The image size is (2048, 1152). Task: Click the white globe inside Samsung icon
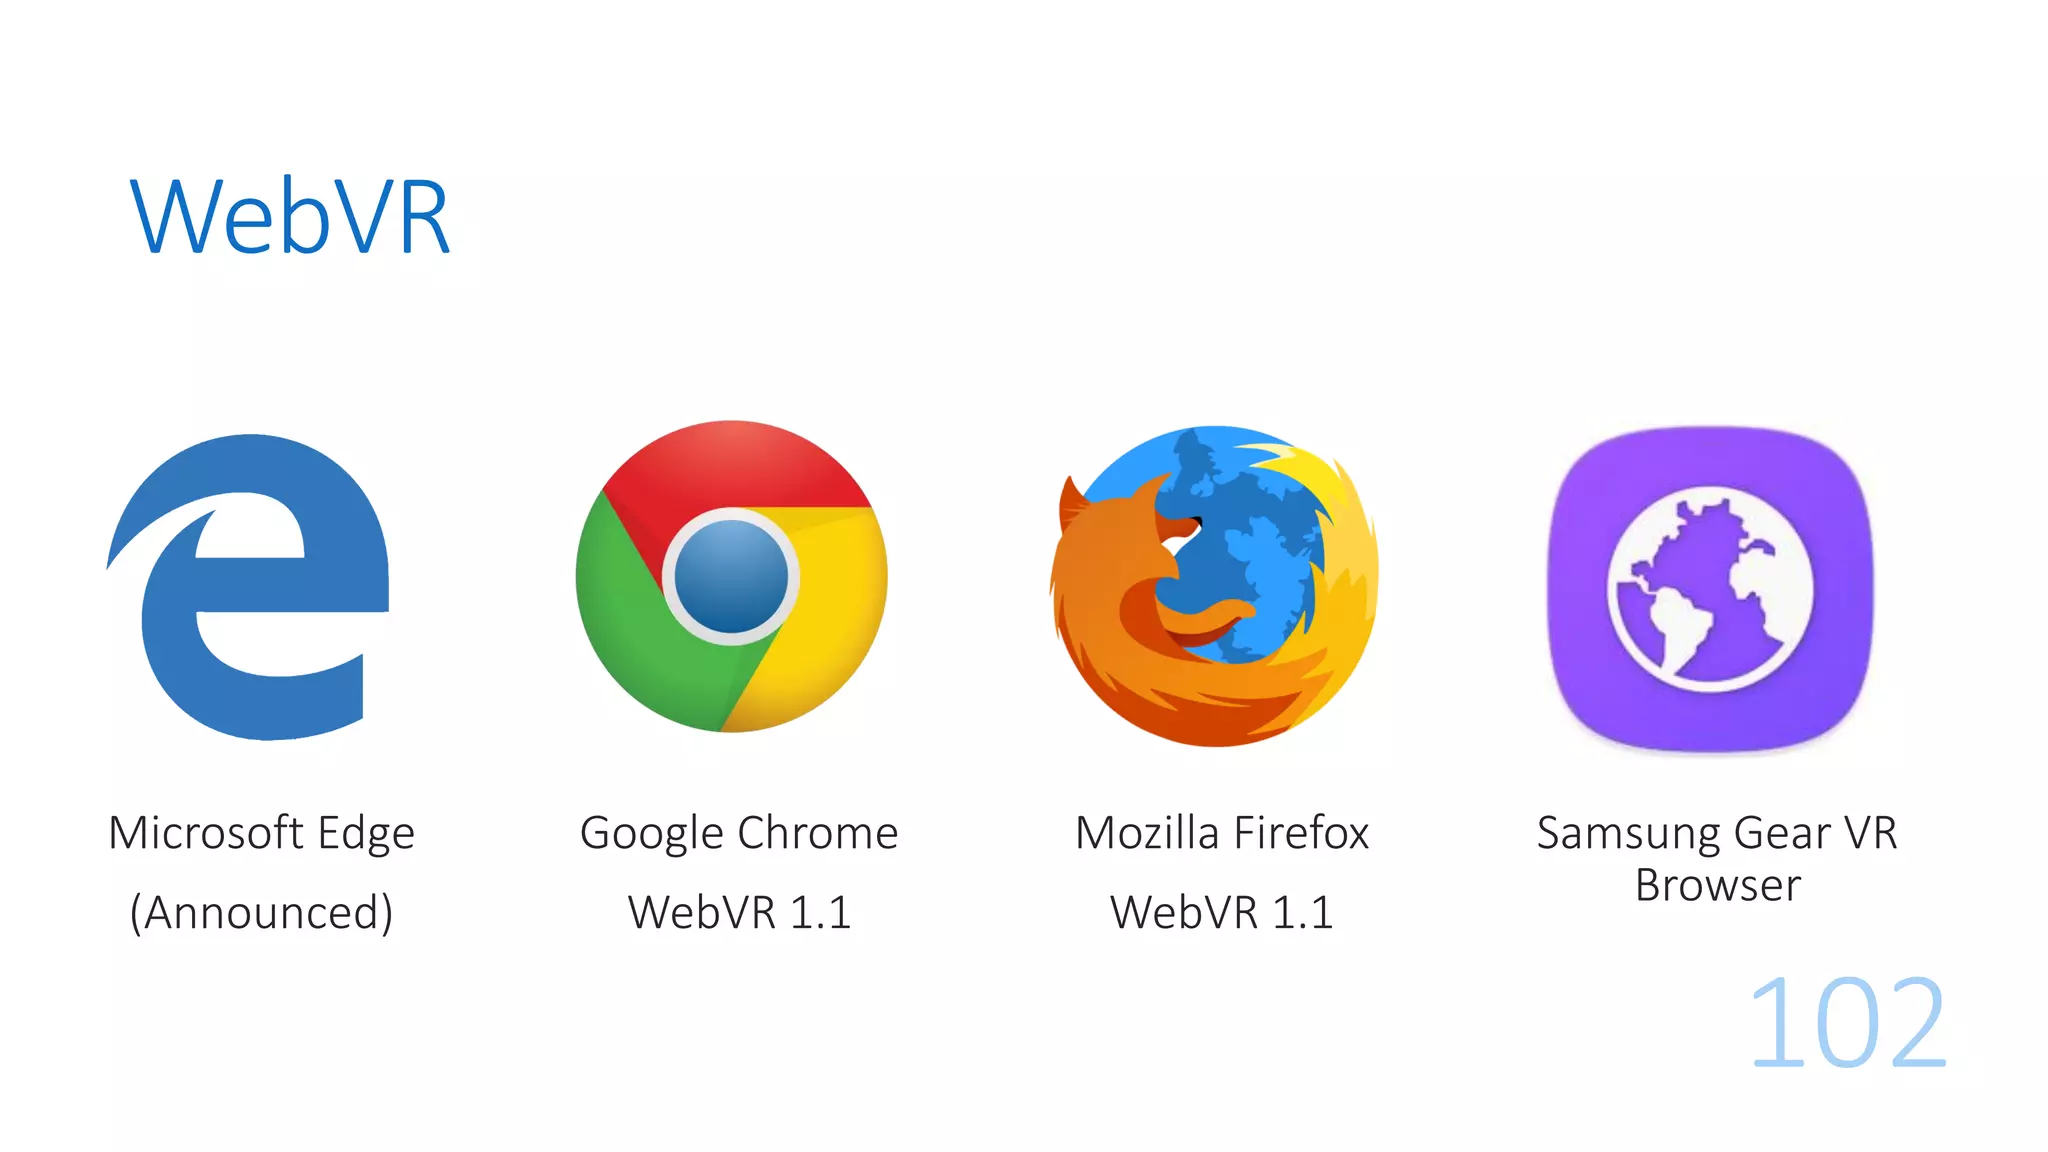pos(1710,589)
